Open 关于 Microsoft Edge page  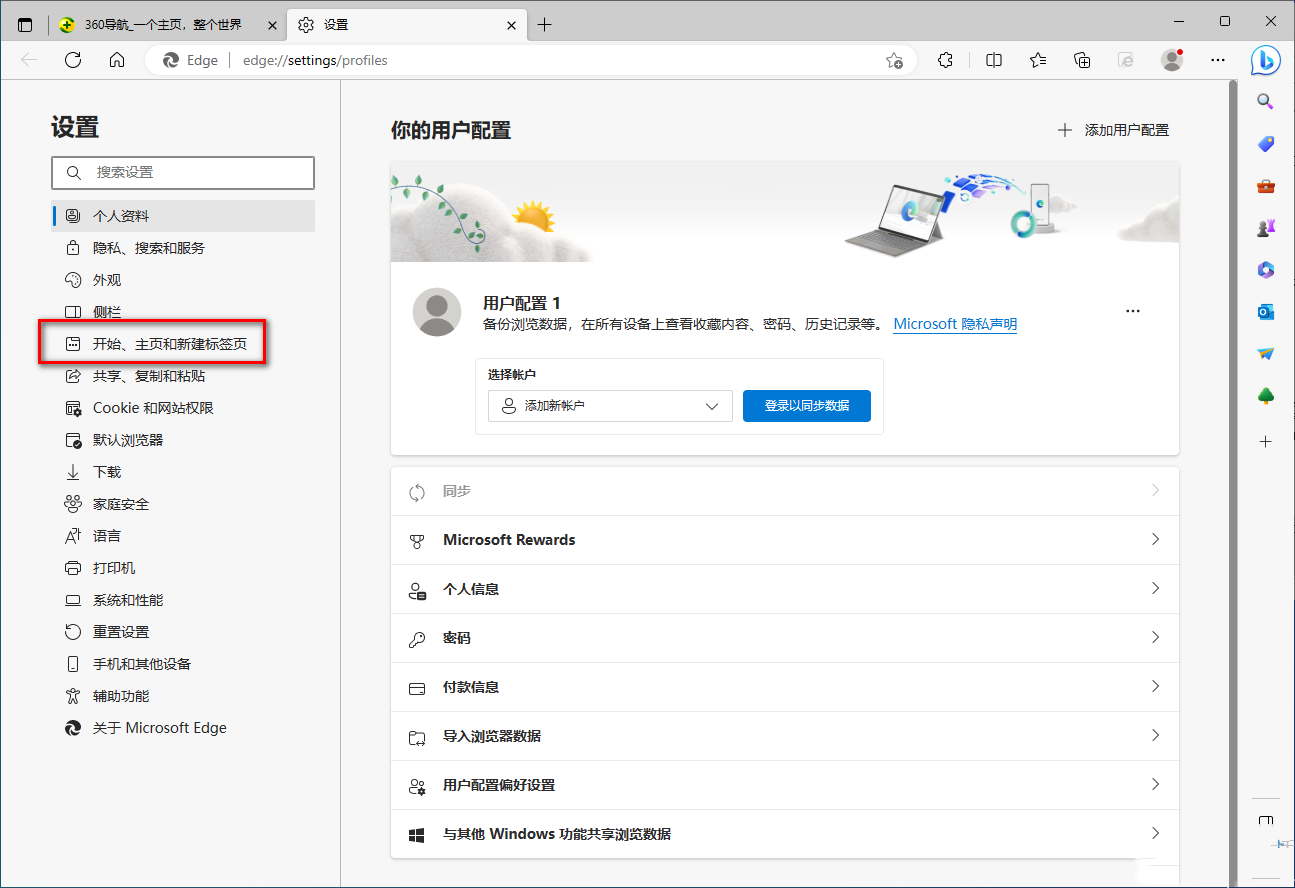point(183,728)
